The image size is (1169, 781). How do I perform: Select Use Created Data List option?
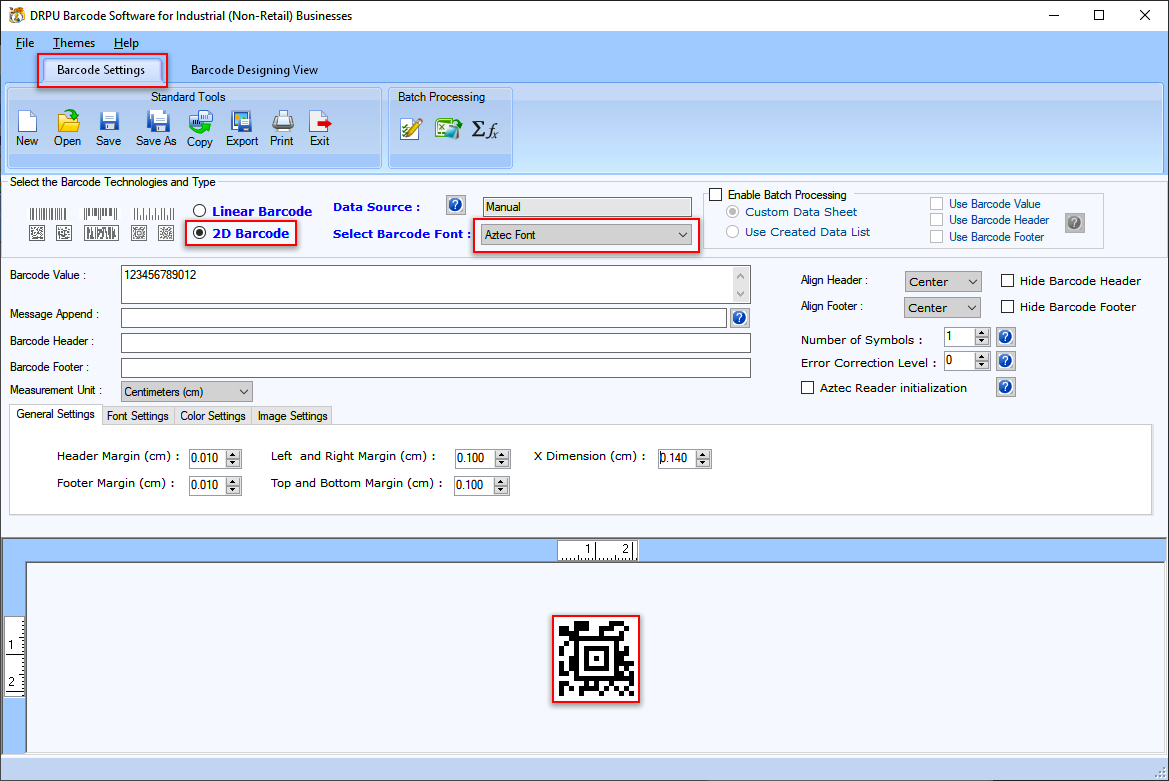coord(732,232)
